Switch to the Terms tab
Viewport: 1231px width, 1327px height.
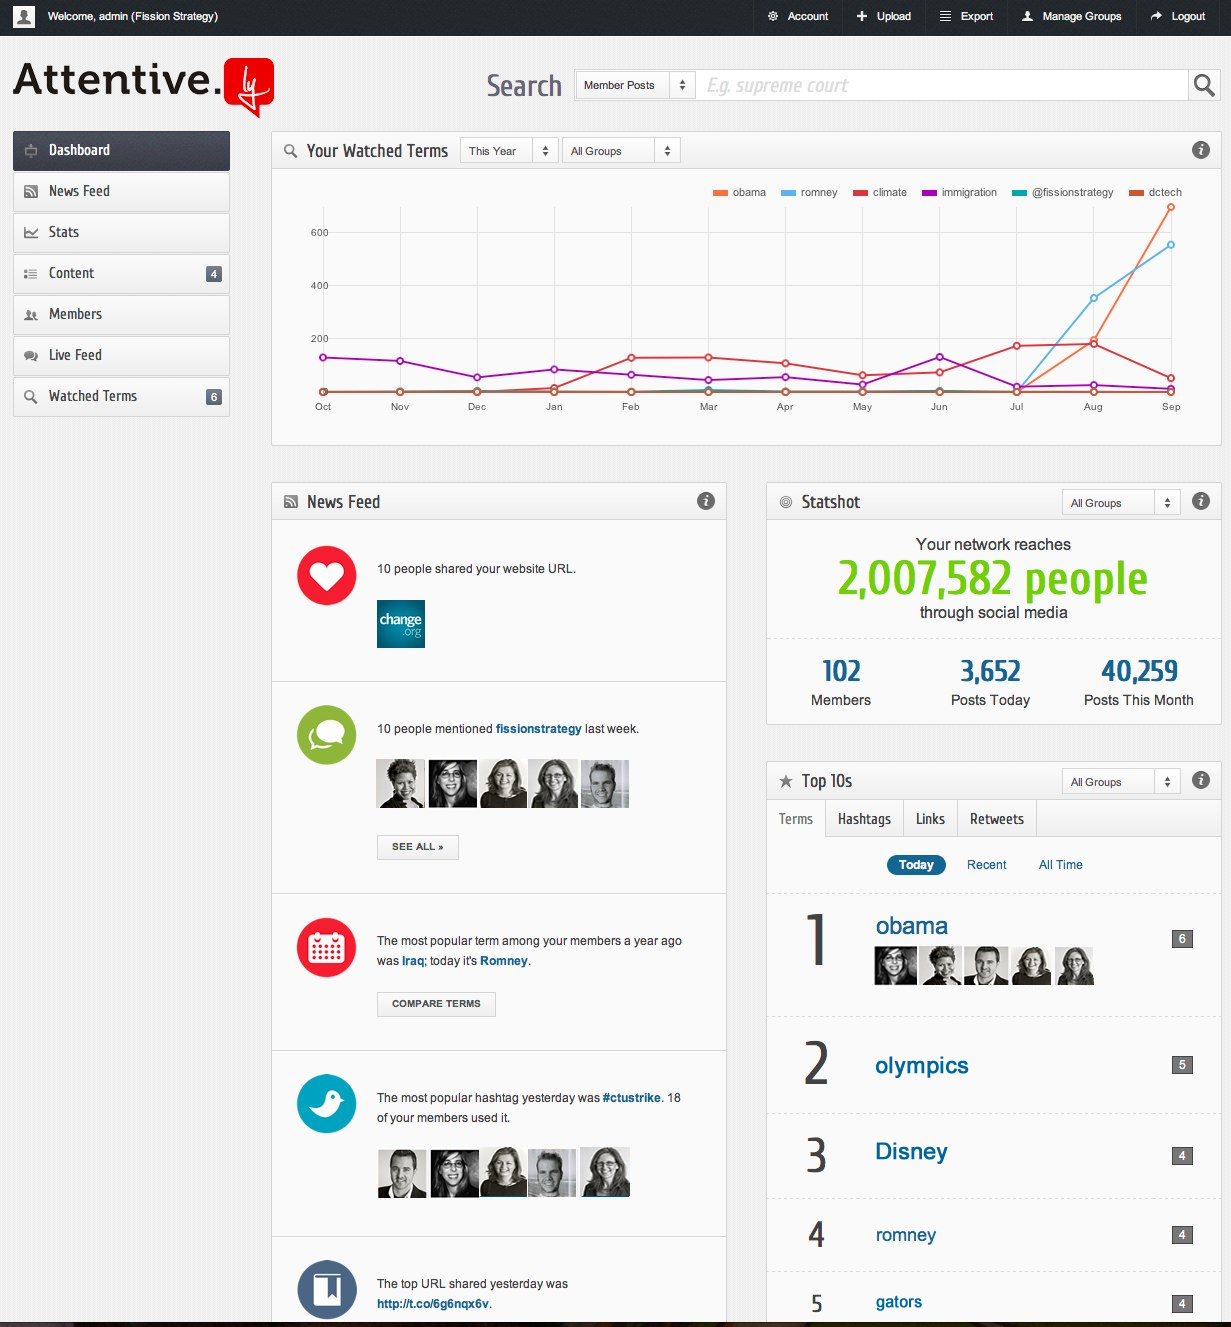pos(796,819)
